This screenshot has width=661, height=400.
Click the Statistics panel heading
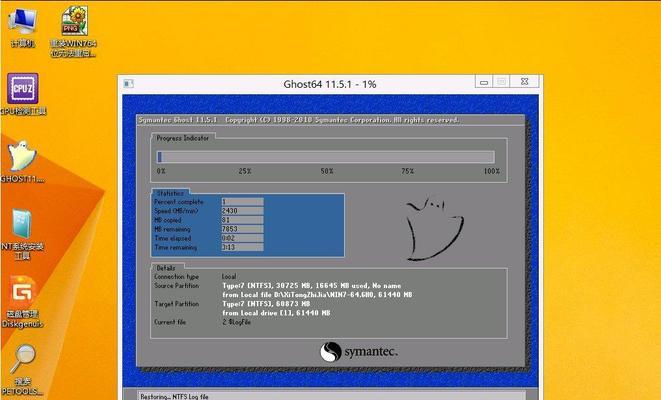click(x=170, y=193)
